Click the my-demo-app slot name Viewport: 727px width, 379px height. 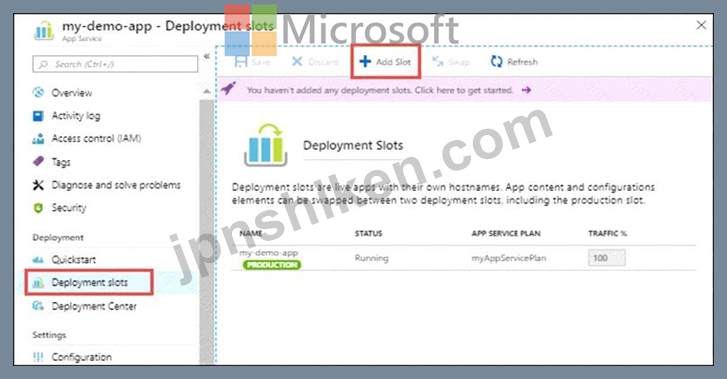click(x=269, y=253)
